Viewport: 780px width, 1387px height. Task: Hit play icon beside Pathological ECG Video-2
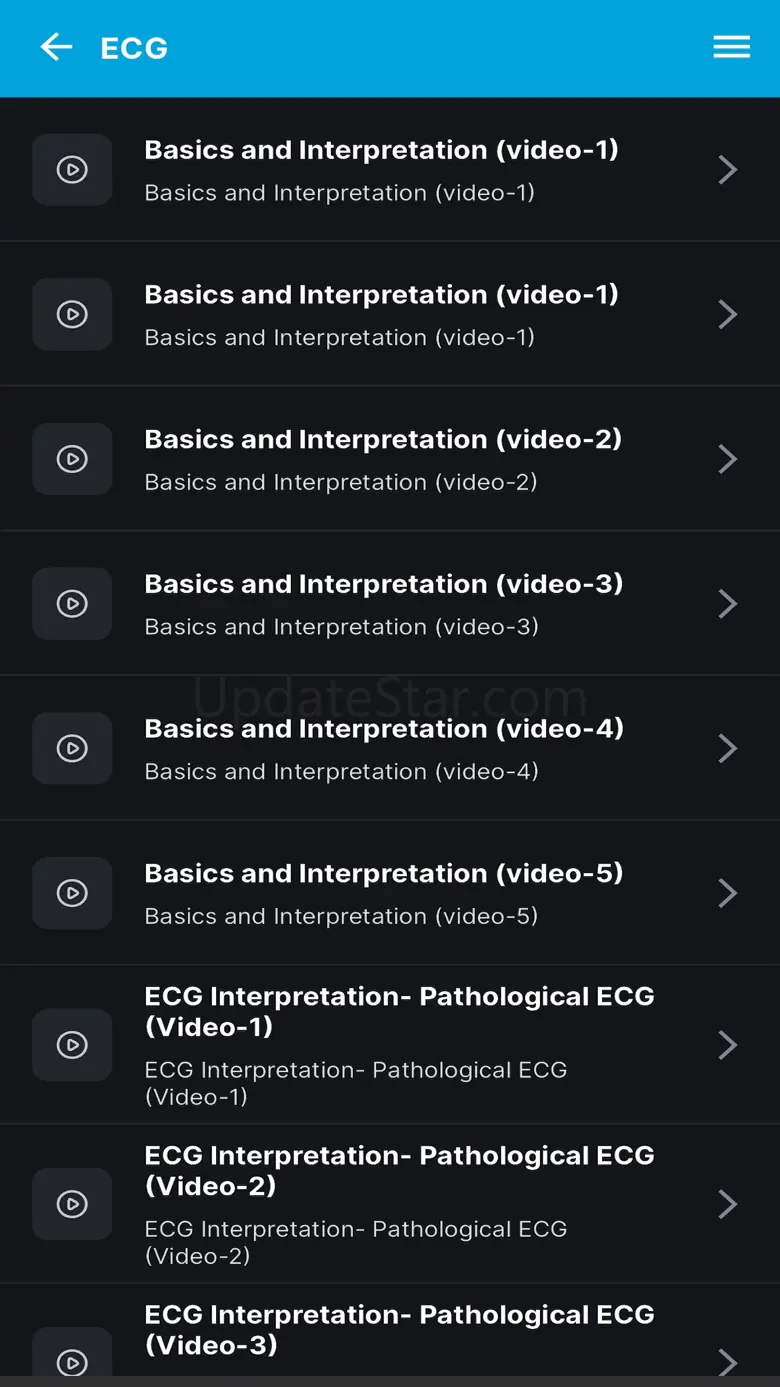point(72,1204)
